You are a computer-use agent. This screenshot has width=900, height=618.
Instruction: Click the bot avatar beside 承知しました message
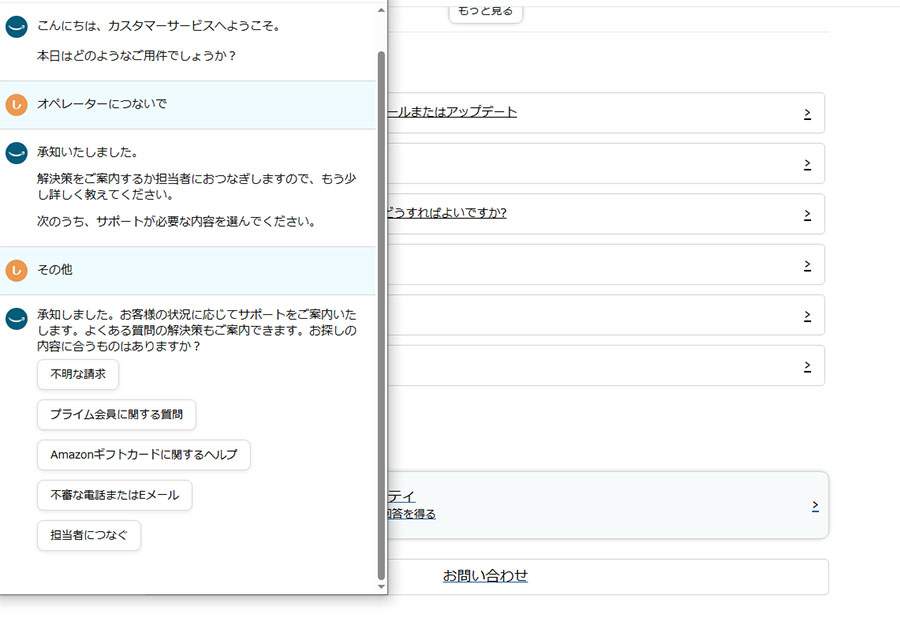coord(17,318)
